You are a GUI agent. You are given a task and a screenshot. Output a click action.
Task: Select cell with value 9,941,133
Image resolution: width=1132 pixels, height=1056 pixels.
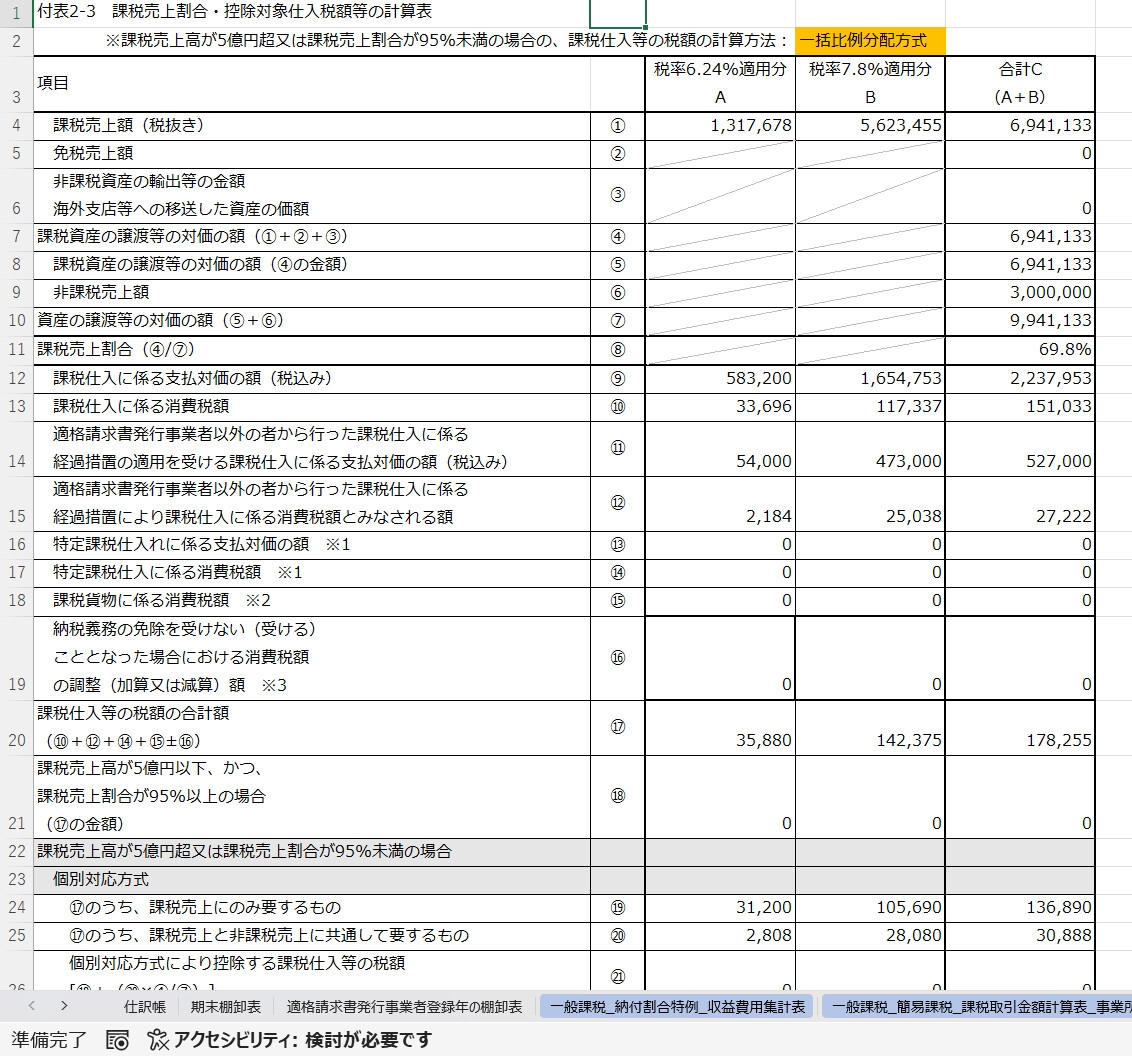1020,321
